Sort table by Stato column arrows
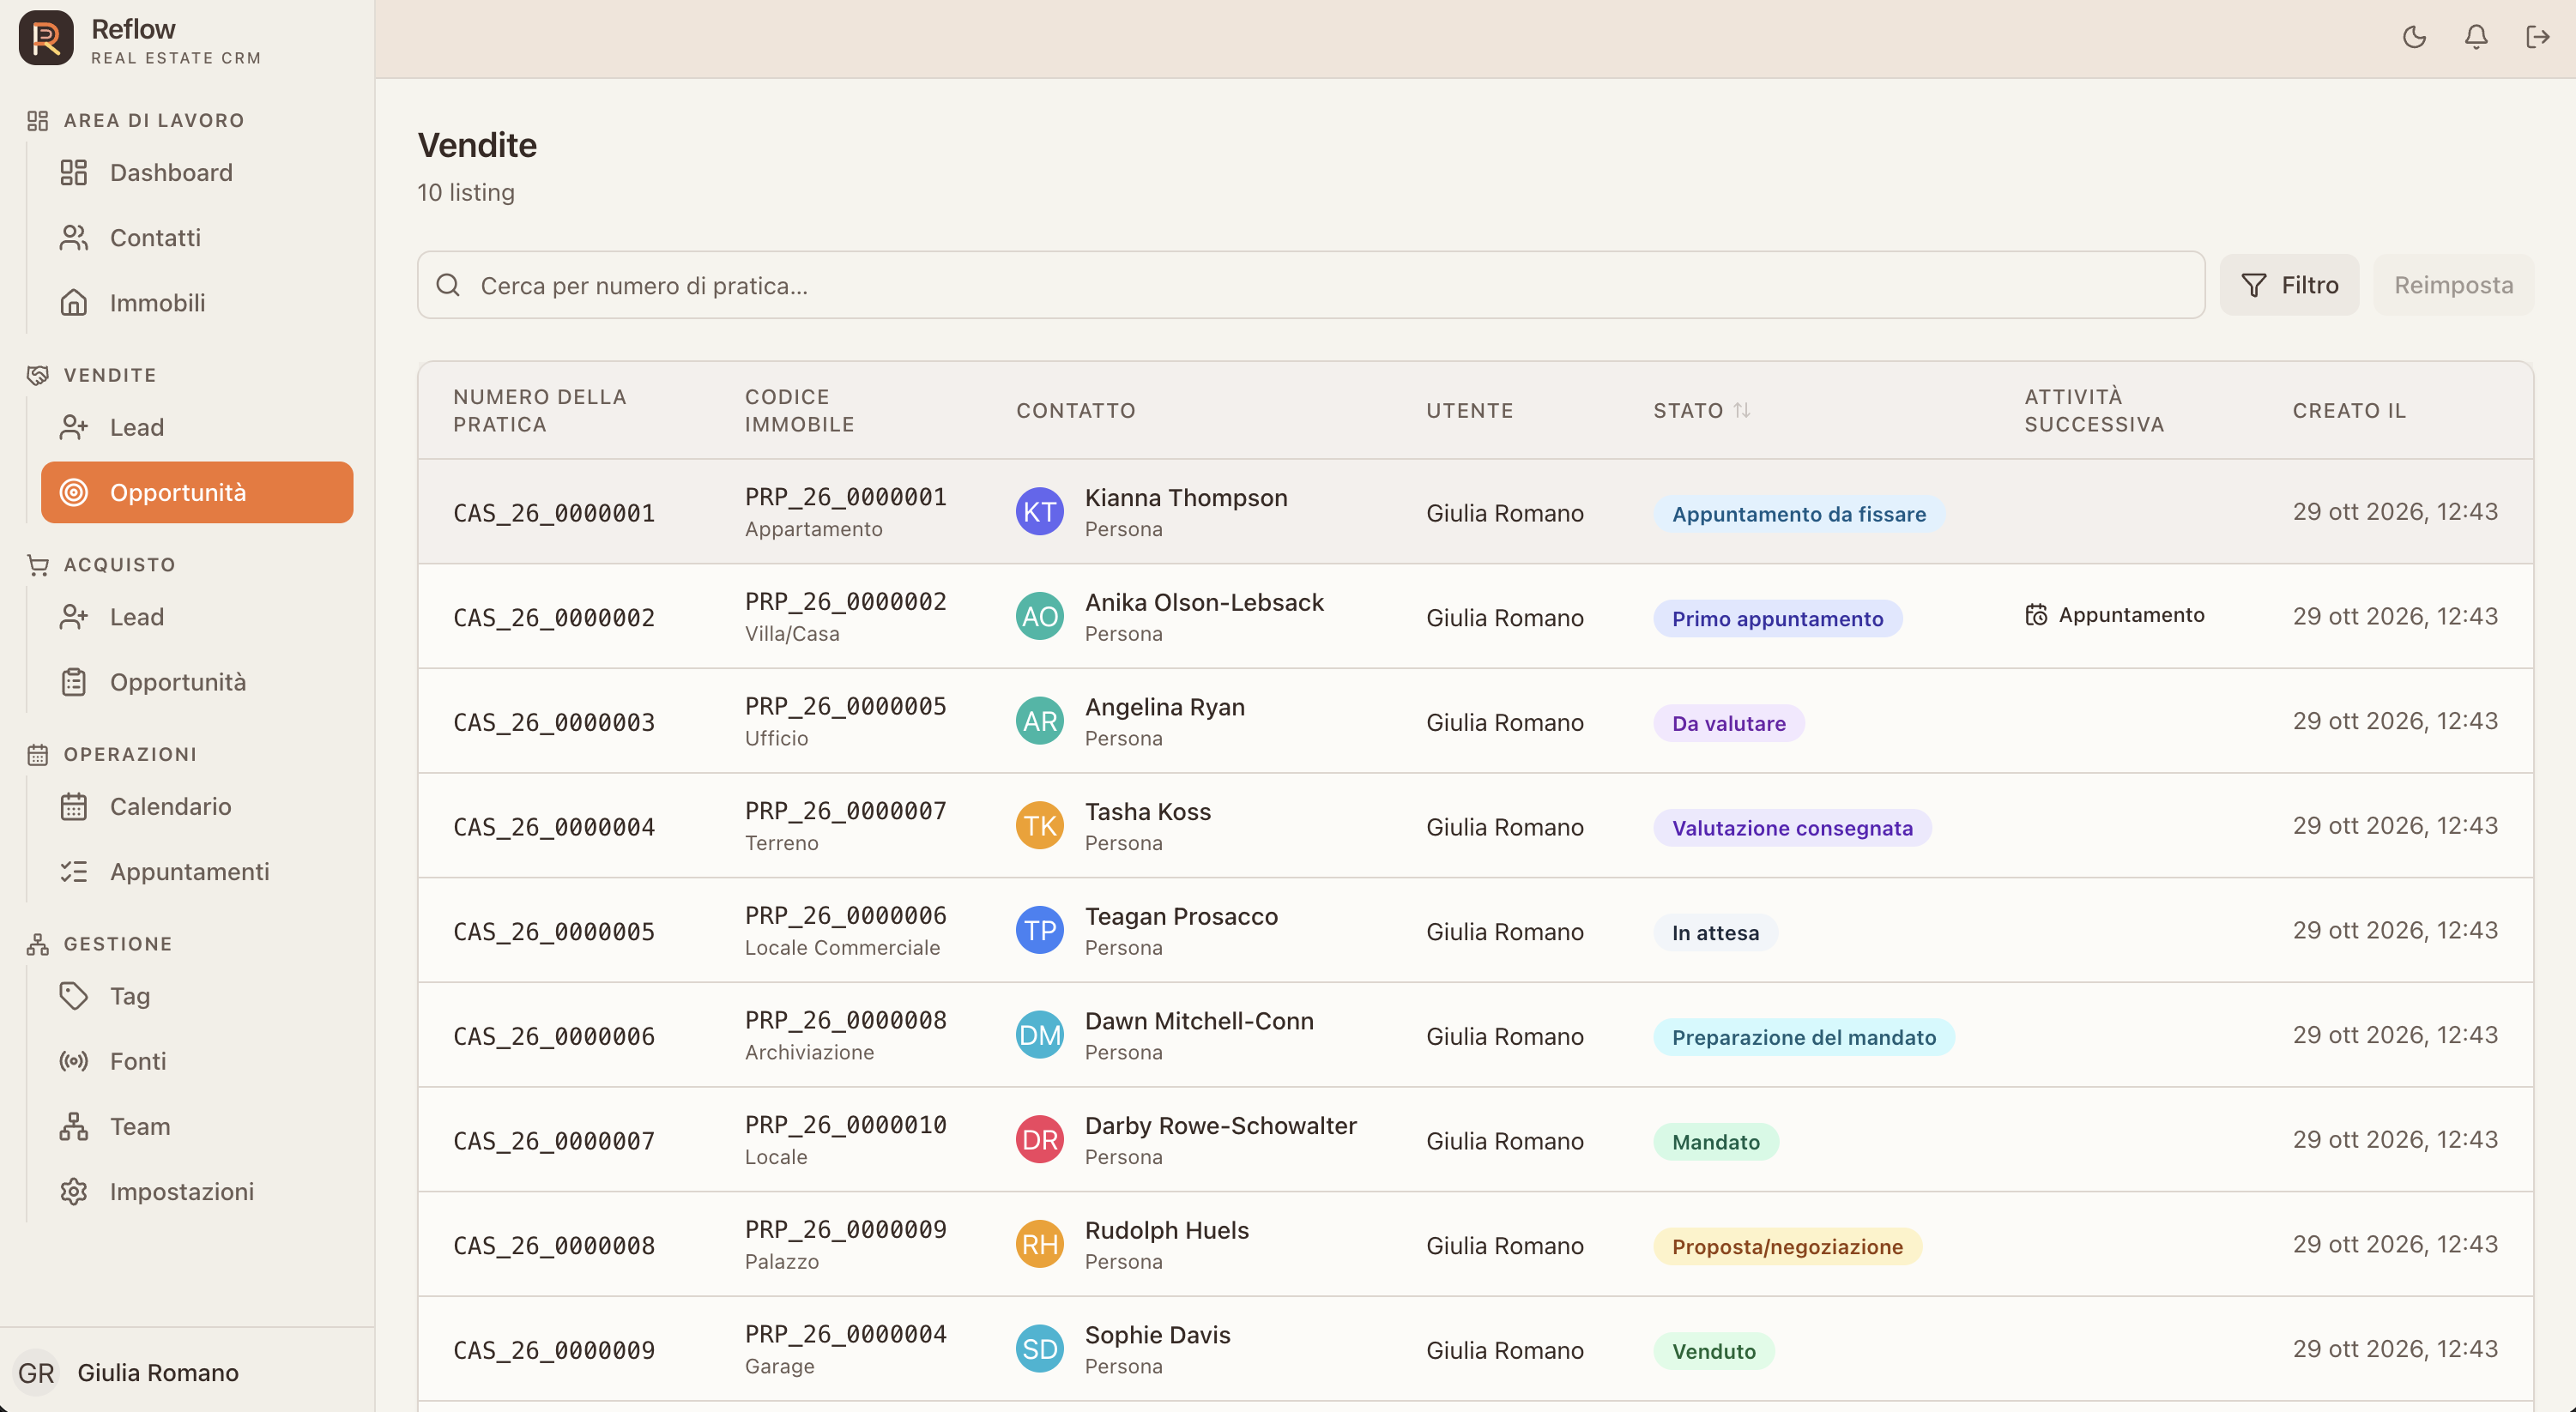Image resolution: width=2576 pixels, height=1412 pixels. point(1741,410)
